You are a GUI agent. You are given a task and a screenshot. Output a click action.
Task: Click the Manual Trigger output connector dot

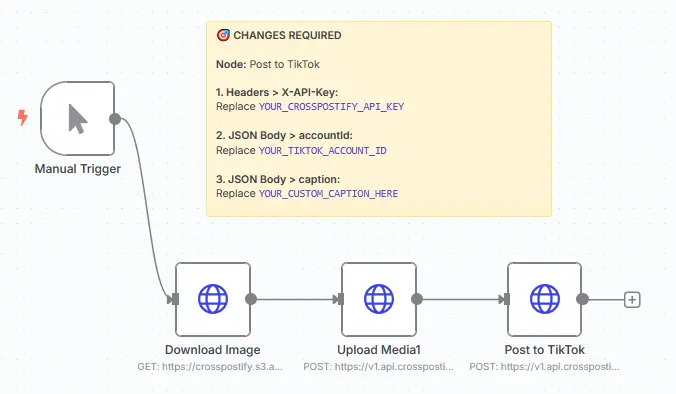click(115, 119)
